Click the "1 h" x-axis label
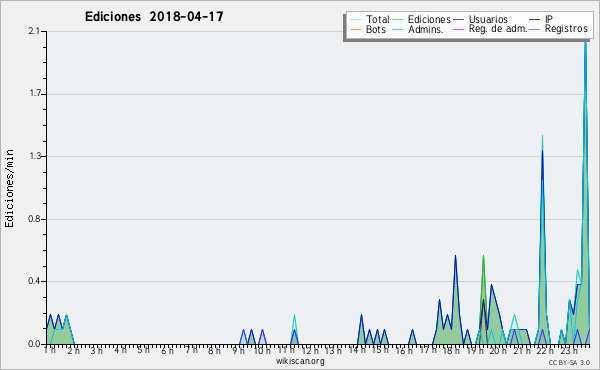This screenshot has width=600, height=370. (x=50, y=350)
